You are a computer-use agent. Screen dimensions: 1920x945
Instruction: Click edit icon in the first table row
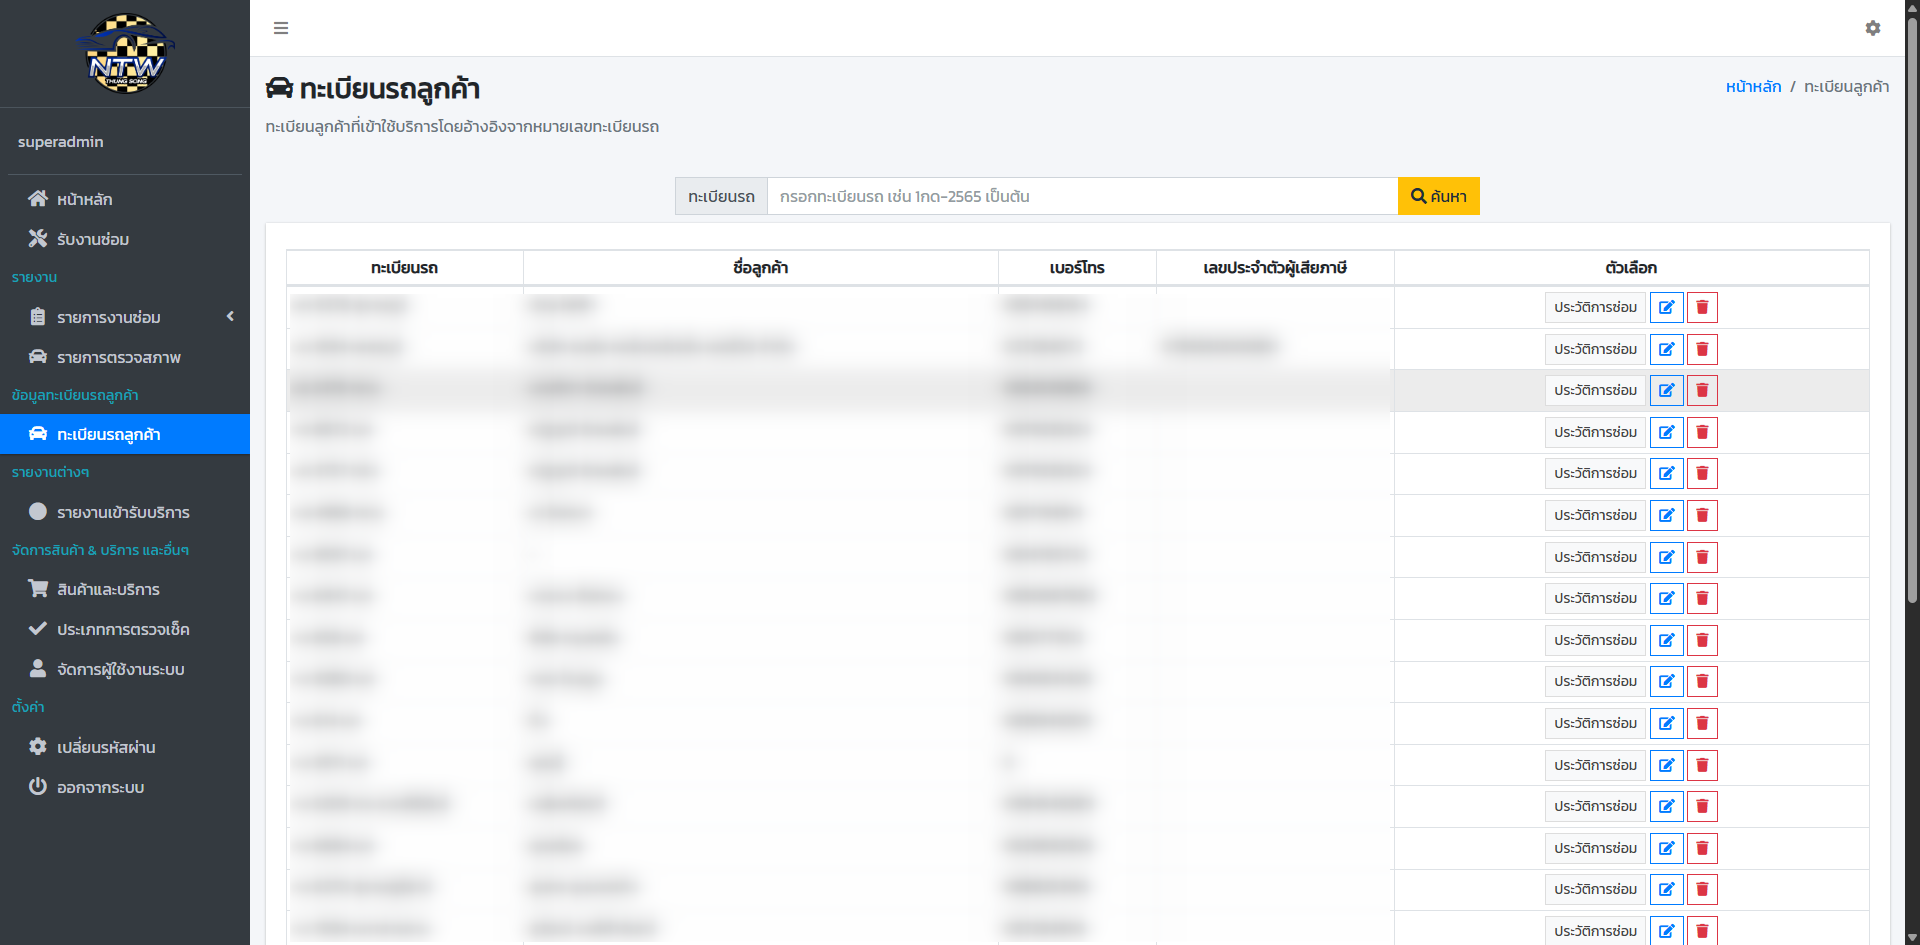point(1667,308)
